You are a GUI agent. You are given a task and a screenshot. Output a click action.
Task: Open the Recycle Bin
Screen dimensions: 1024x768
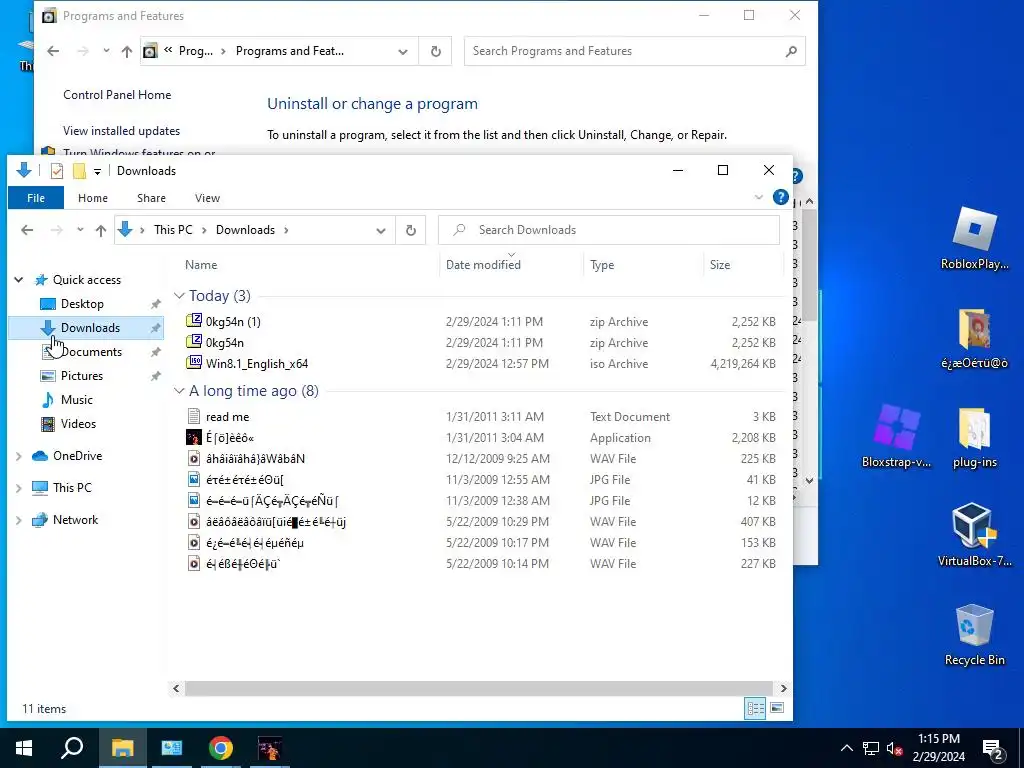(x=974, y=633)
